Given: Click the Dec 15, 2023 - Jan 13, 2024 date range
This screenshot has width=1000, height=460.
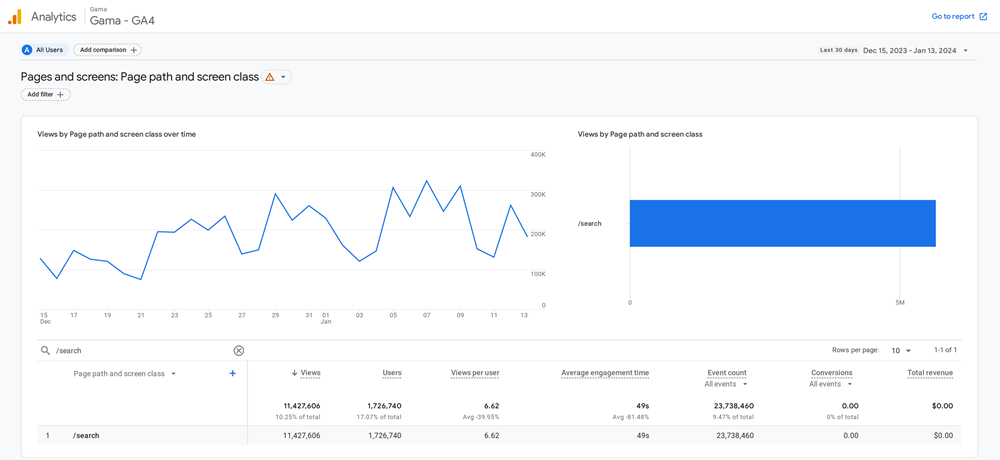Looking at the screenshot, I should click(x=909, y=50).
